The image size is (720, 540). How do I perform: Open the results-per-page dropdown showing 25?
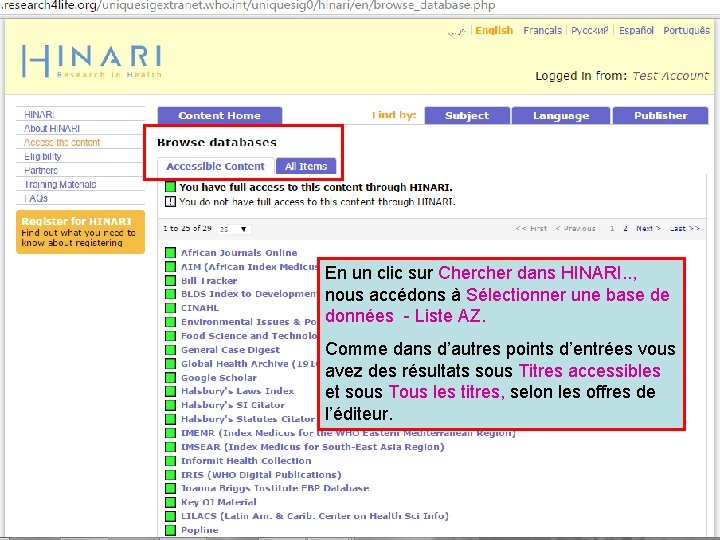(x=234, y=229)
